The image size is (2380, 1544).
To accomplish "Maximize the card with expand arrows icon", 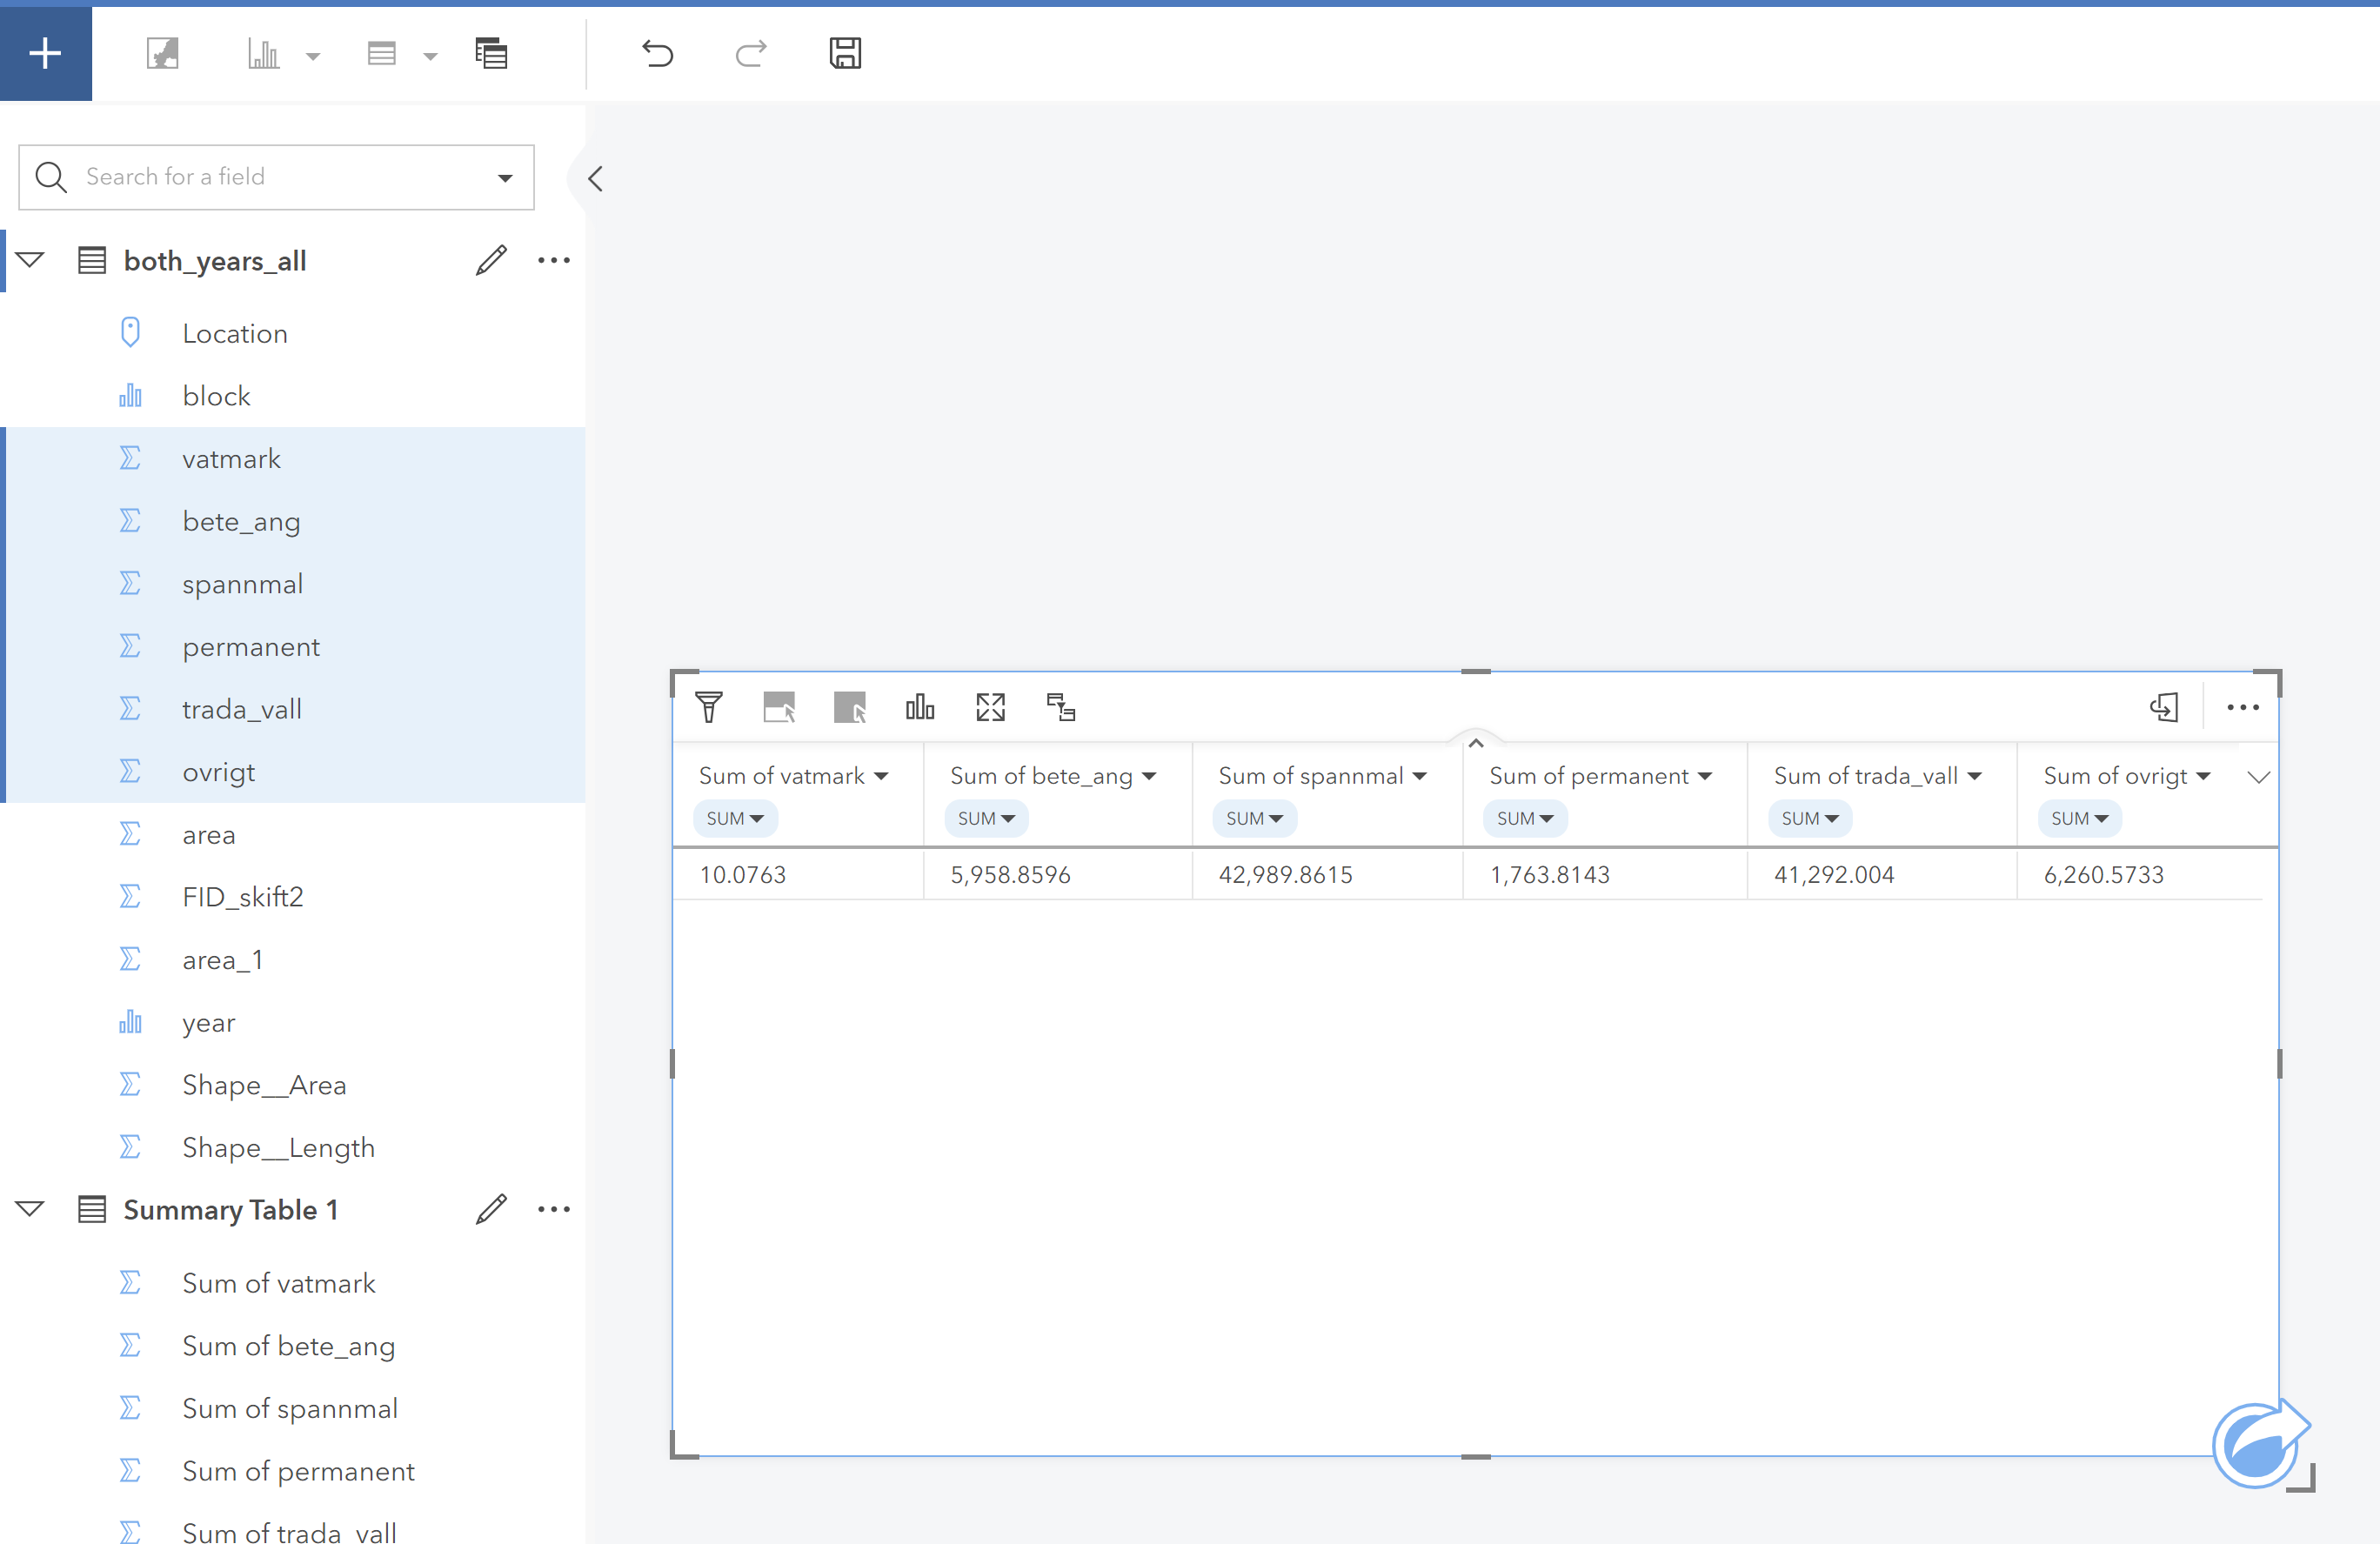I will click(x=990, y=707).
